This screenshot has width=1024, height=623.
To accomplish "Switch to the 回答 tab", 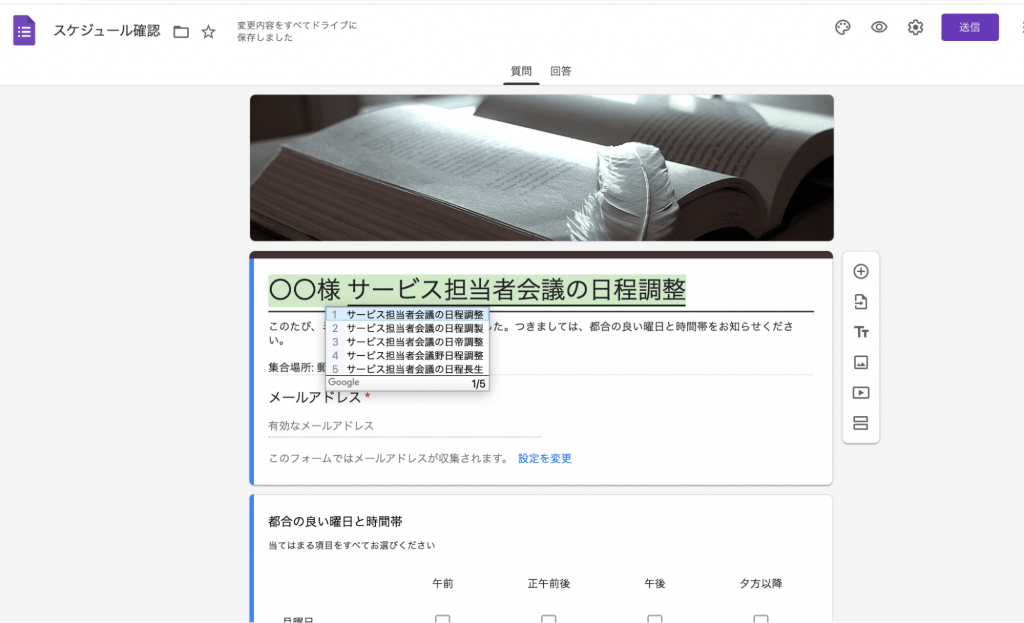I will [560, 71].
